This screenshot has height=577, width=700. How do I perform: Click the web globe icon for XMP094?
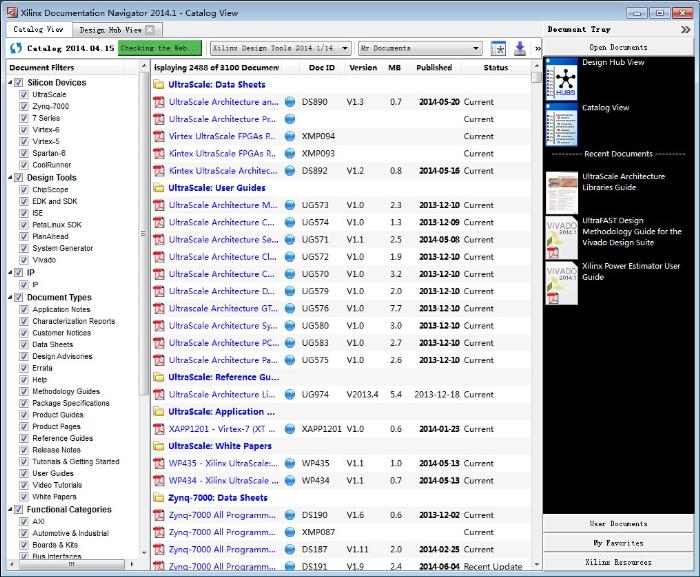pyautogui.click(x=290, y=136)
